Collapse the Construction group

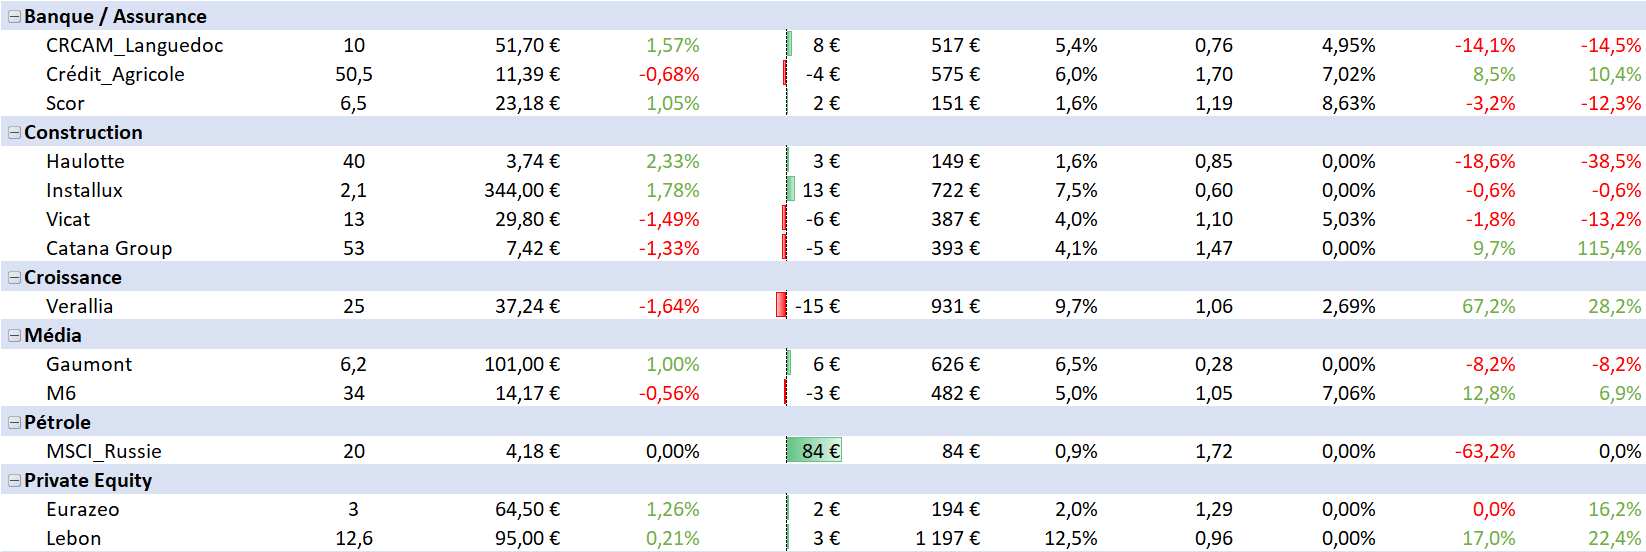tap(14, 133)
